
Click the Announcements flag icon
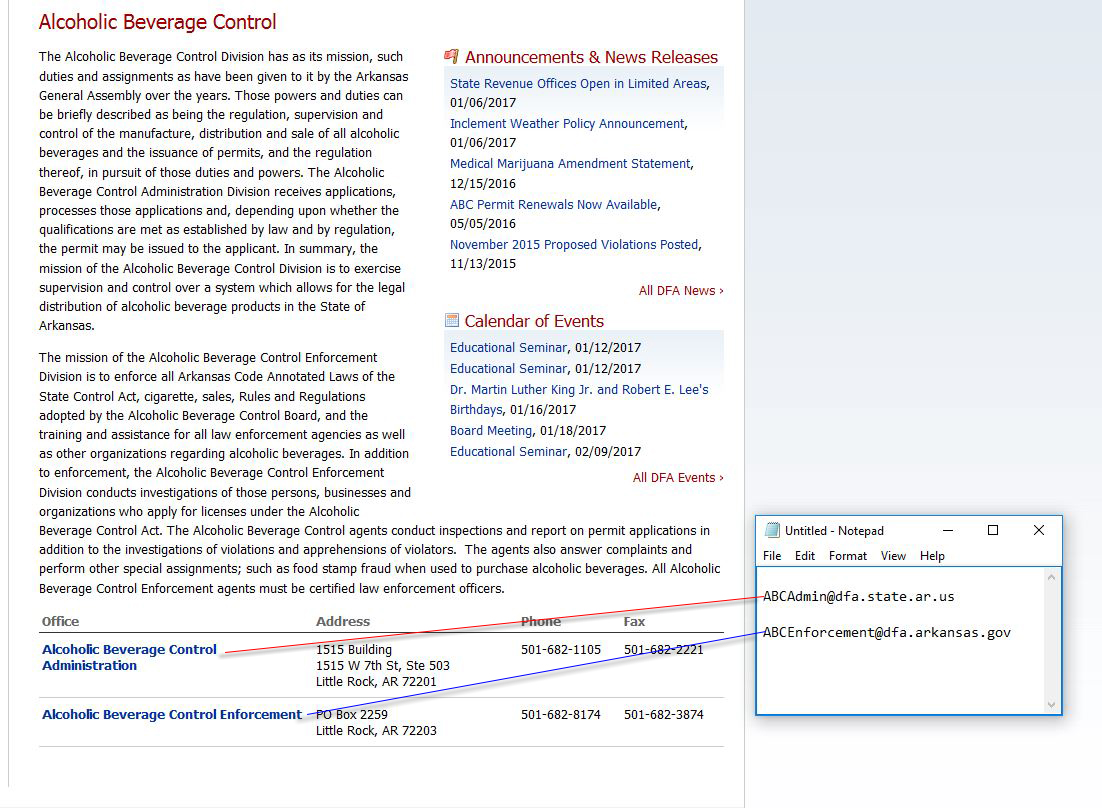(x=452, y=56)
